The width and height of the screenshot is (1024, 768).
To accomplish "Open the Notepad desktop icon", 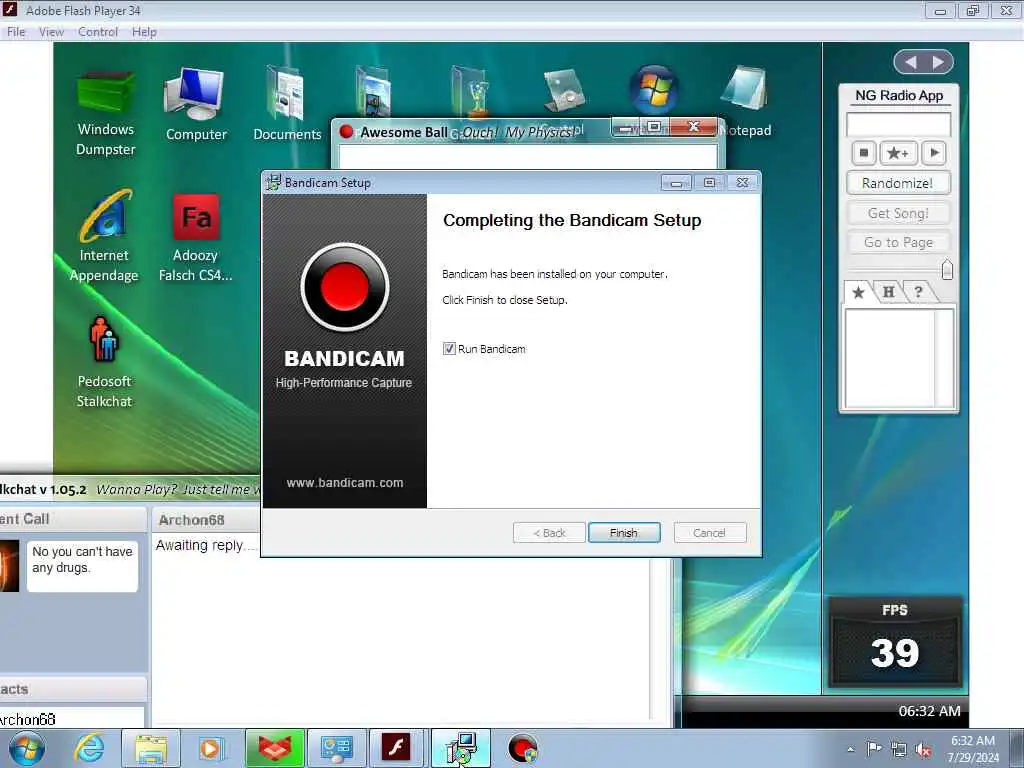I will coord(744,101).
